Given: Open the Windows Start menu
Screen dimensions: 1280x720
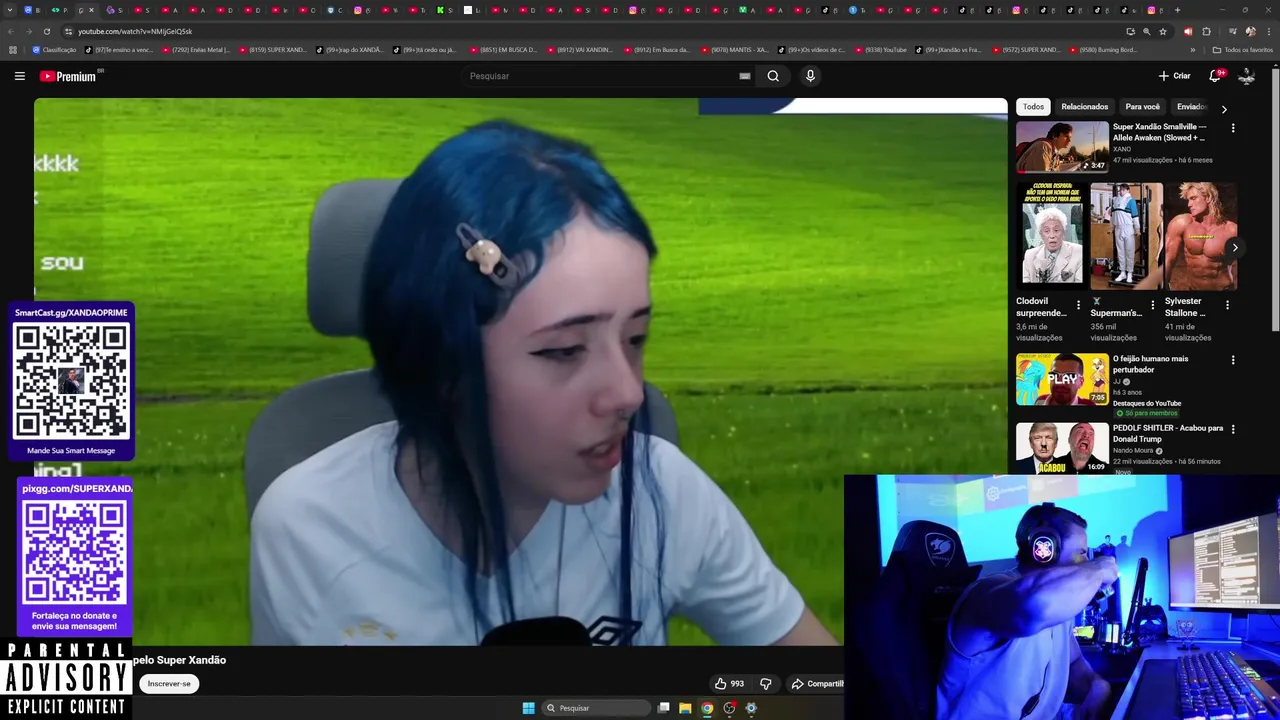Looking at the screenshot, I should tap(528, 708).
